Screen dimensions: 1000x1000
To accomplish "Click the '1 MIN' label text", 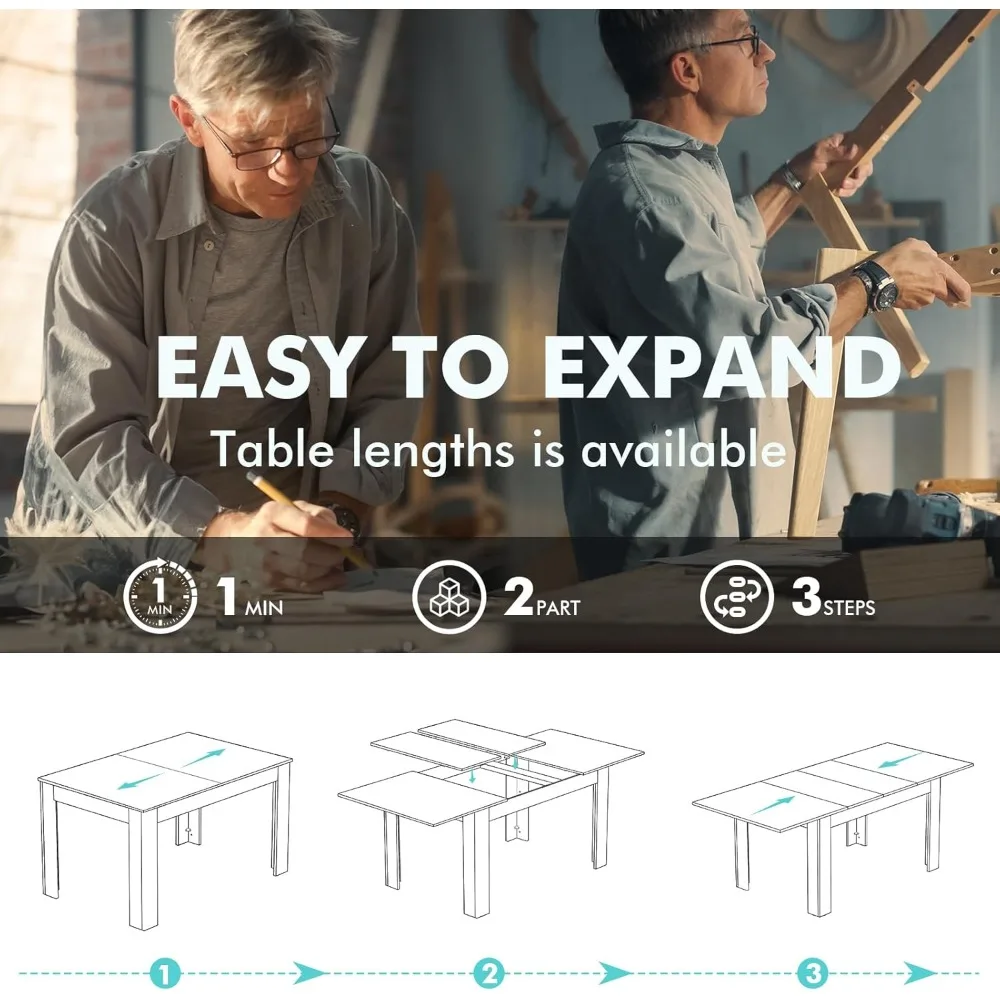I will coord(250,597).
